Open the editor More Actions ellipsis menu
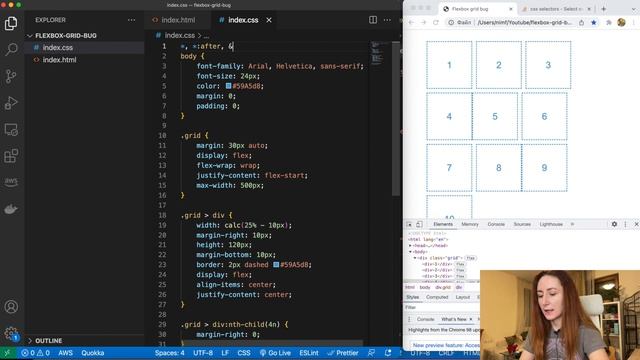The width and height of the screenshot is (640, 360). tap(387, 20)
